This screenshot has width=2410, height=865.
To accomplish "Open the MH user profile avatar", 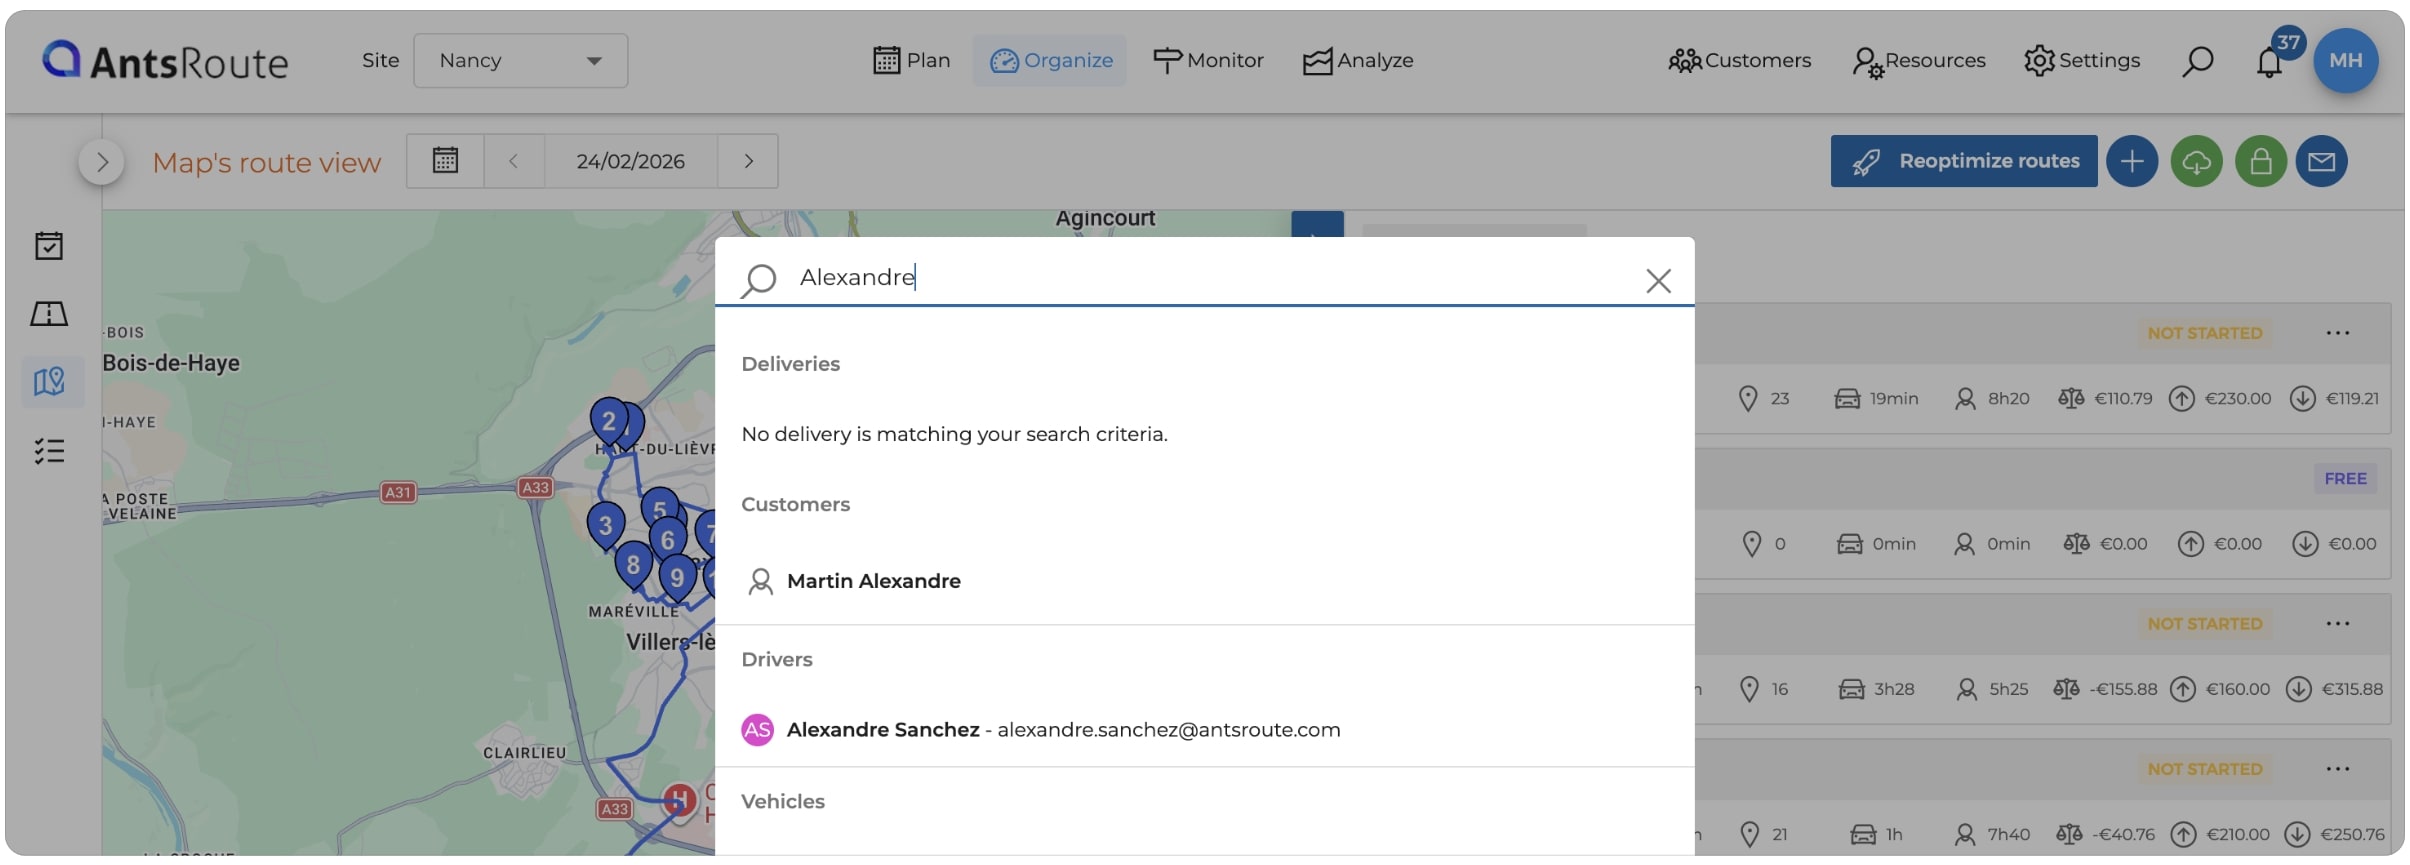I will [x=2345, y=60].
